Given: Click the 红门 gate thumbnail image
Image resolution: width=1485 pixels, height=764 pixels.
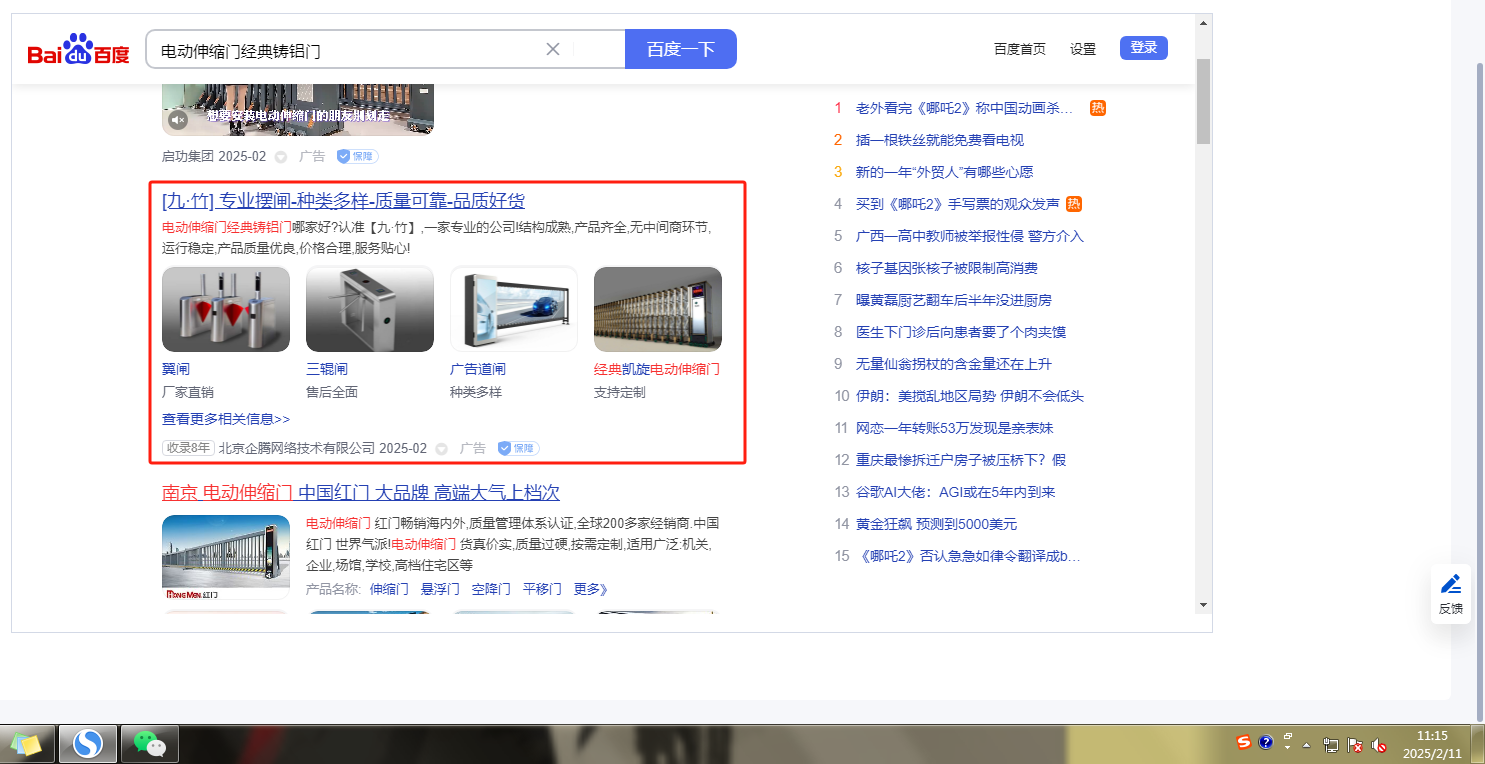Looking at the screenshot, I should coord(226,557).
